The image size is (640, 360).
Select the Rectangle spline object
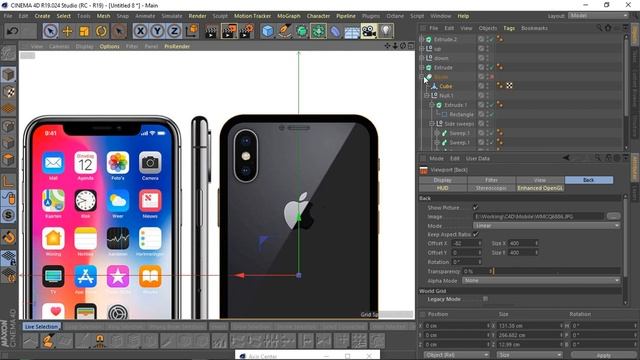coord(461,114)
